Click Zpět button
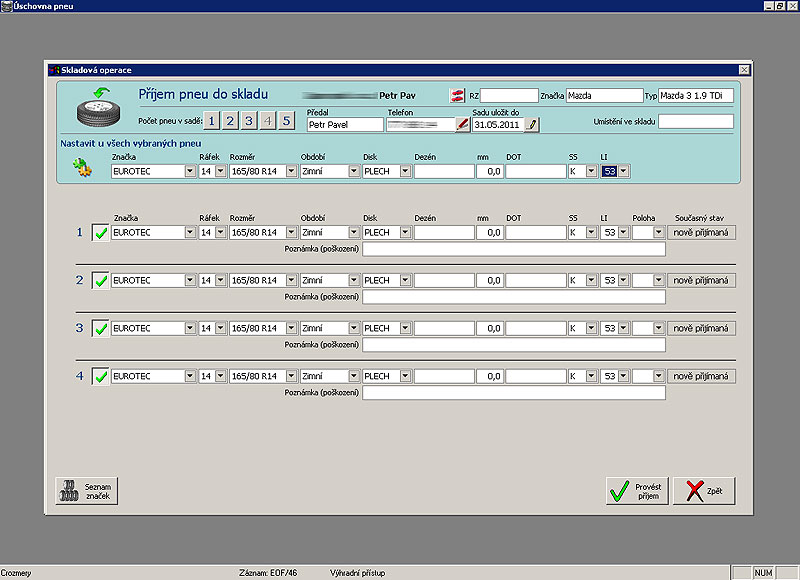The height and width of the screenshot is (580, 800). pyautogui.click(x=704, y=491)
